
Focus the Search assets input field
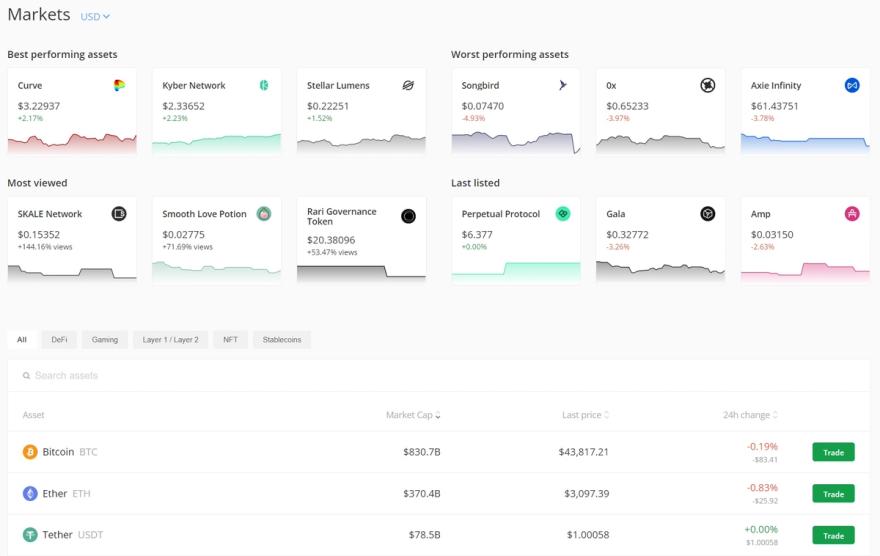(x=439, y=375)
